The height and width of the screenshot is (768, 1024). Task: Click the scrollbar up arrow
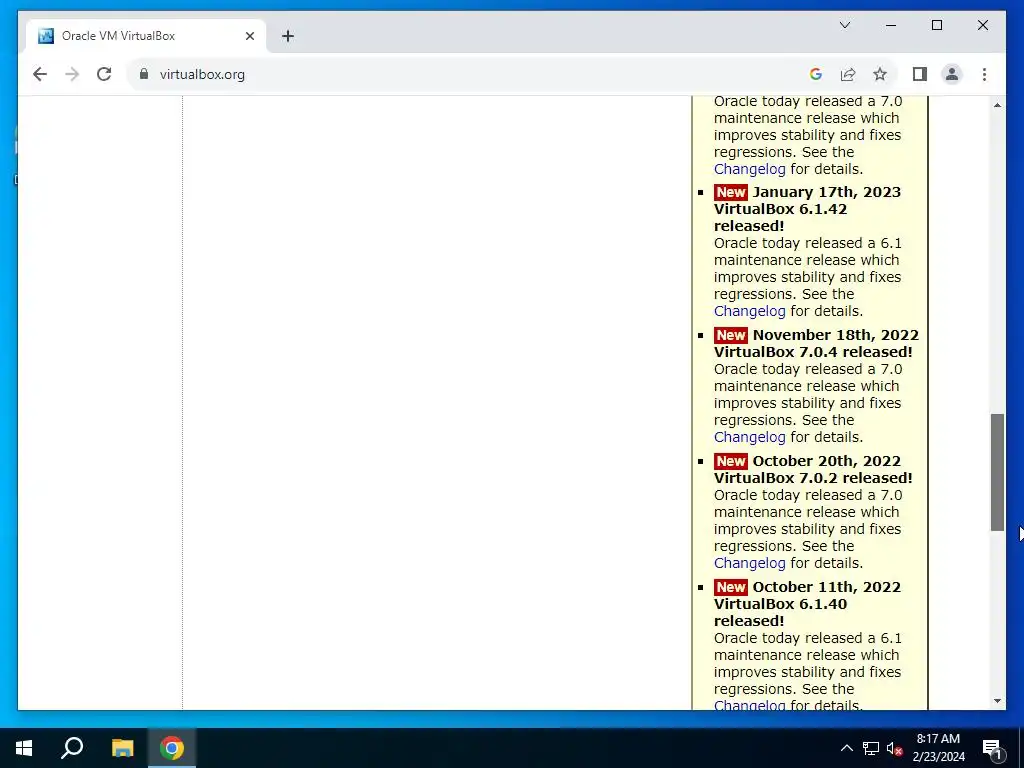997,105
